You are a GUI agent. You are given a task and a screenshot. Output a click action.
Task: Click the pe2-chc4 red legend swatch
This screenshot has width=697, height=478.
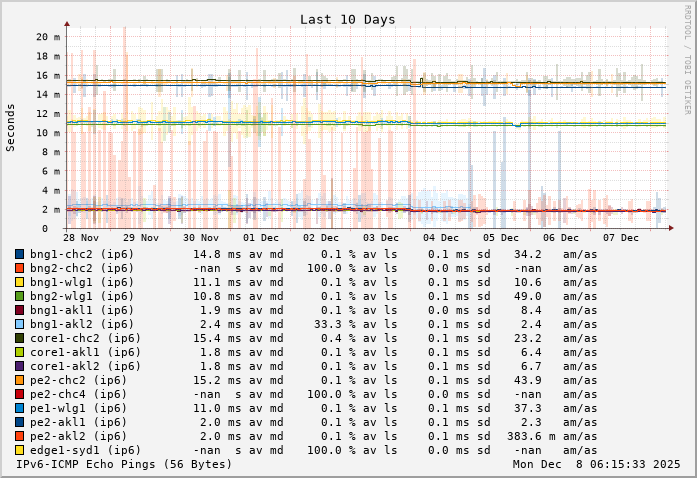coord(19,394)
